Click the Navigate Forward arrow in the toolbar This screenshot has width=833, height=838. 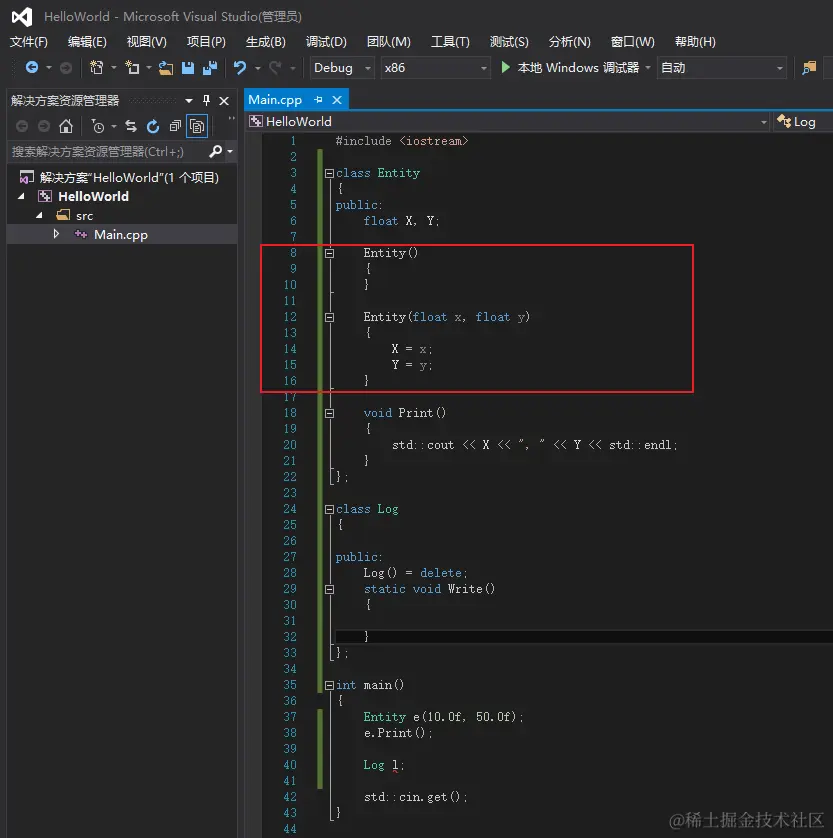pos(66,67)
